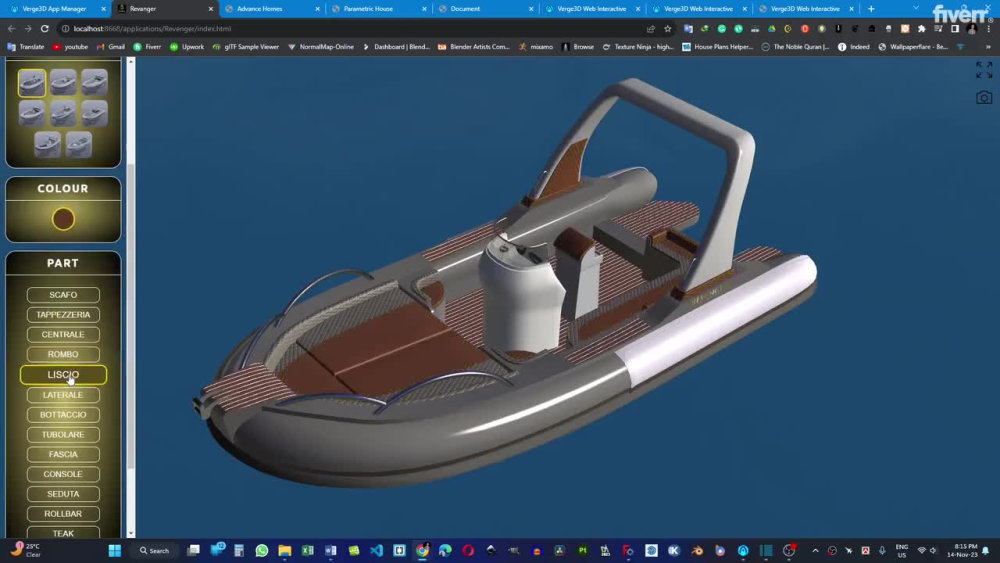Open the clock and date panel
Image resolution: width=1000 pixels, height=563 pixels.
tap(963, 550)
